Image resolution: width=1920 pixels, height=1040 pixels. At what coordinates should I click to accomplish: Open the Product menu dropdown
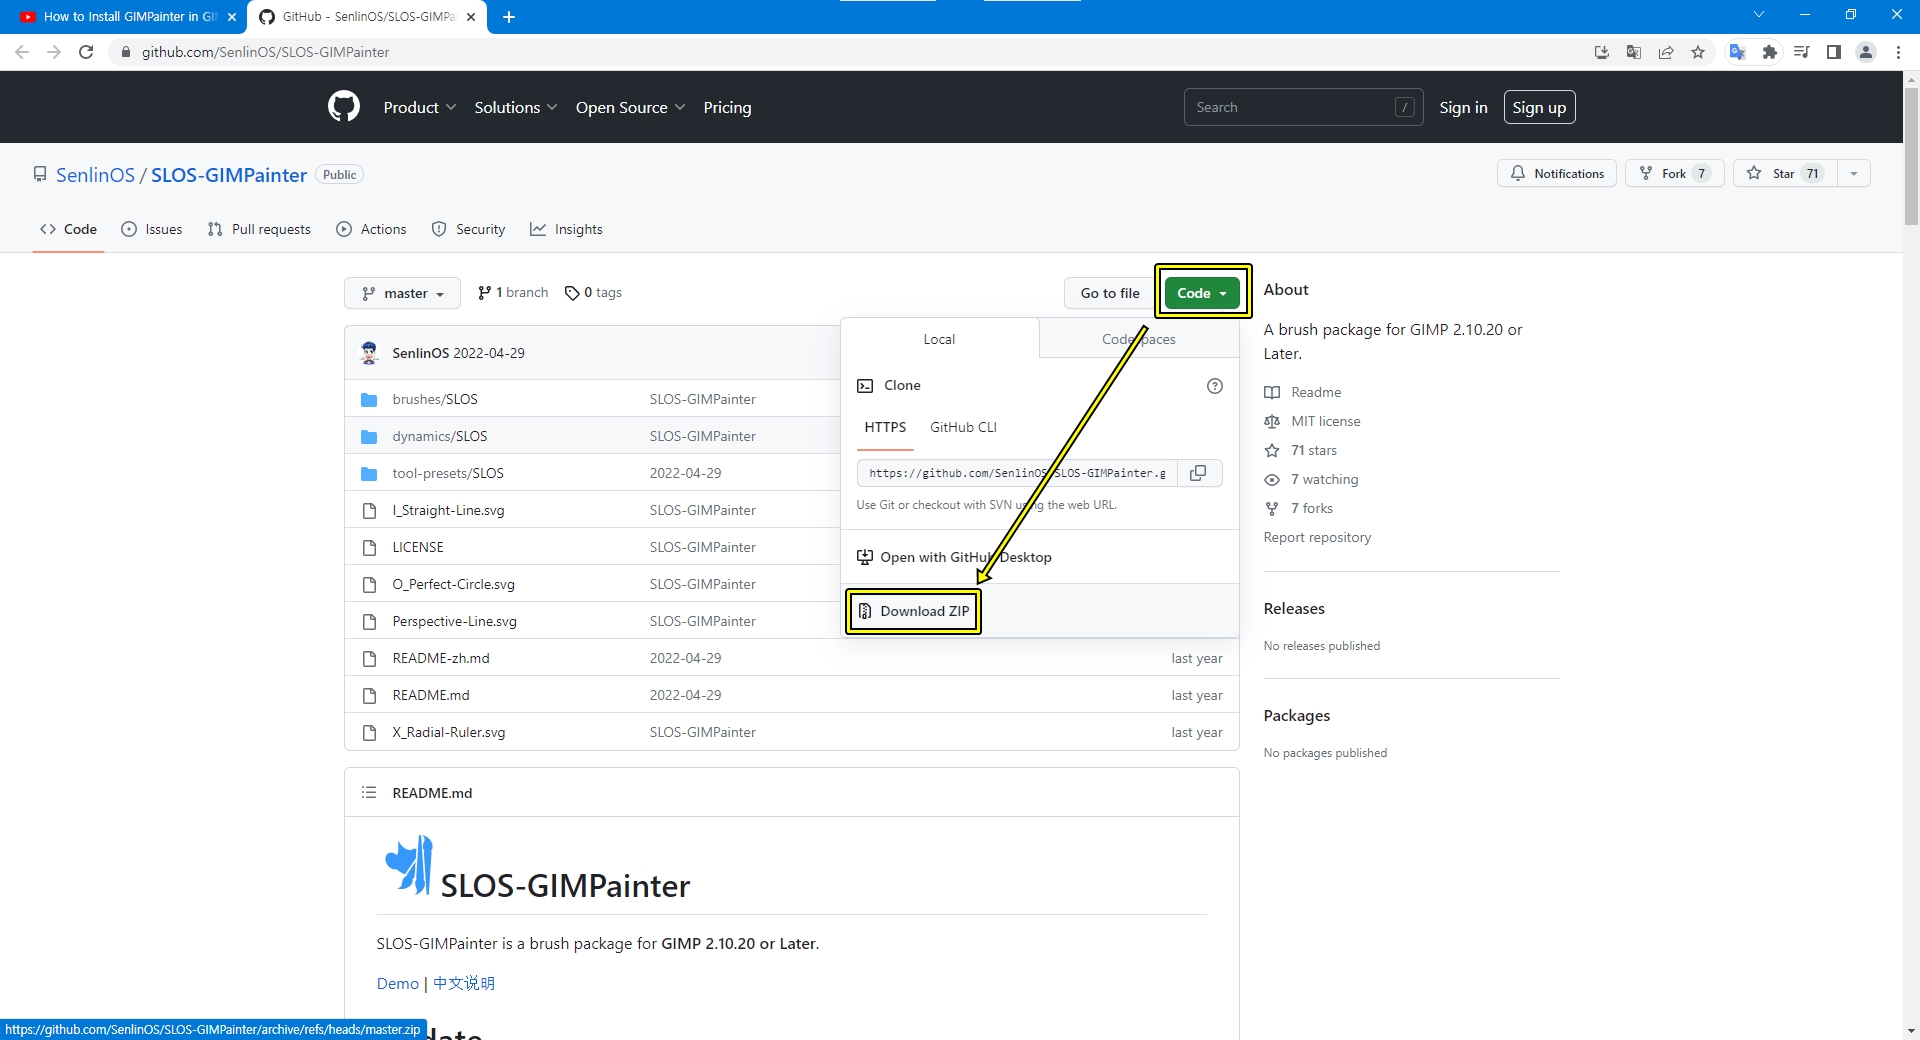tap(420, 107)
